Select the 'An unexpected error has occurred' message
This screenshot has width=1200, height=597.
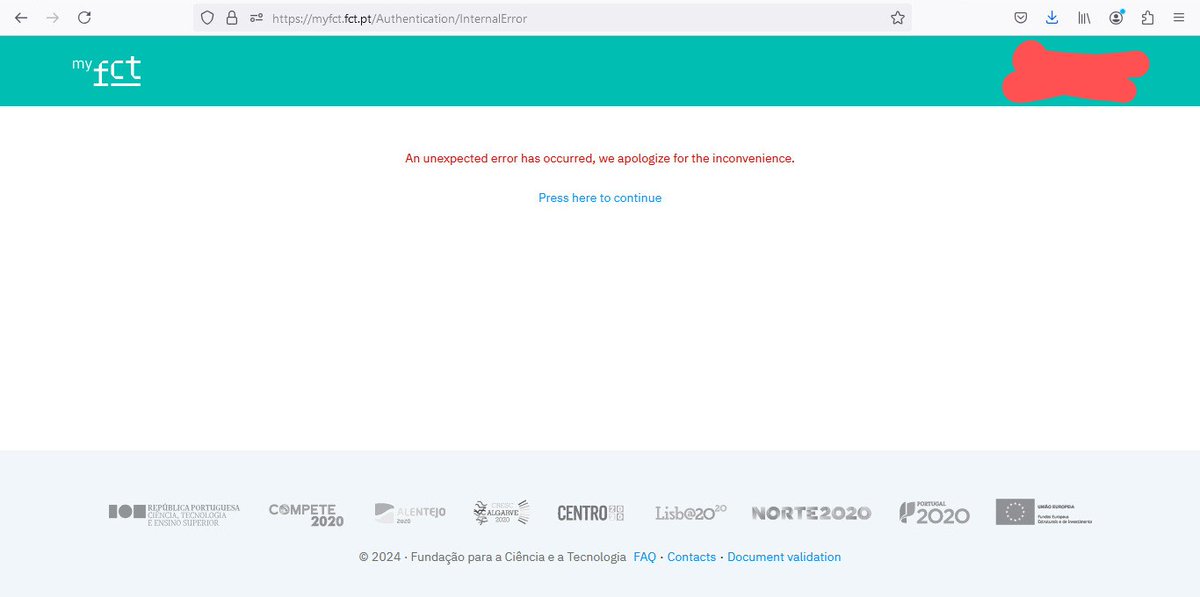(600, 158)
